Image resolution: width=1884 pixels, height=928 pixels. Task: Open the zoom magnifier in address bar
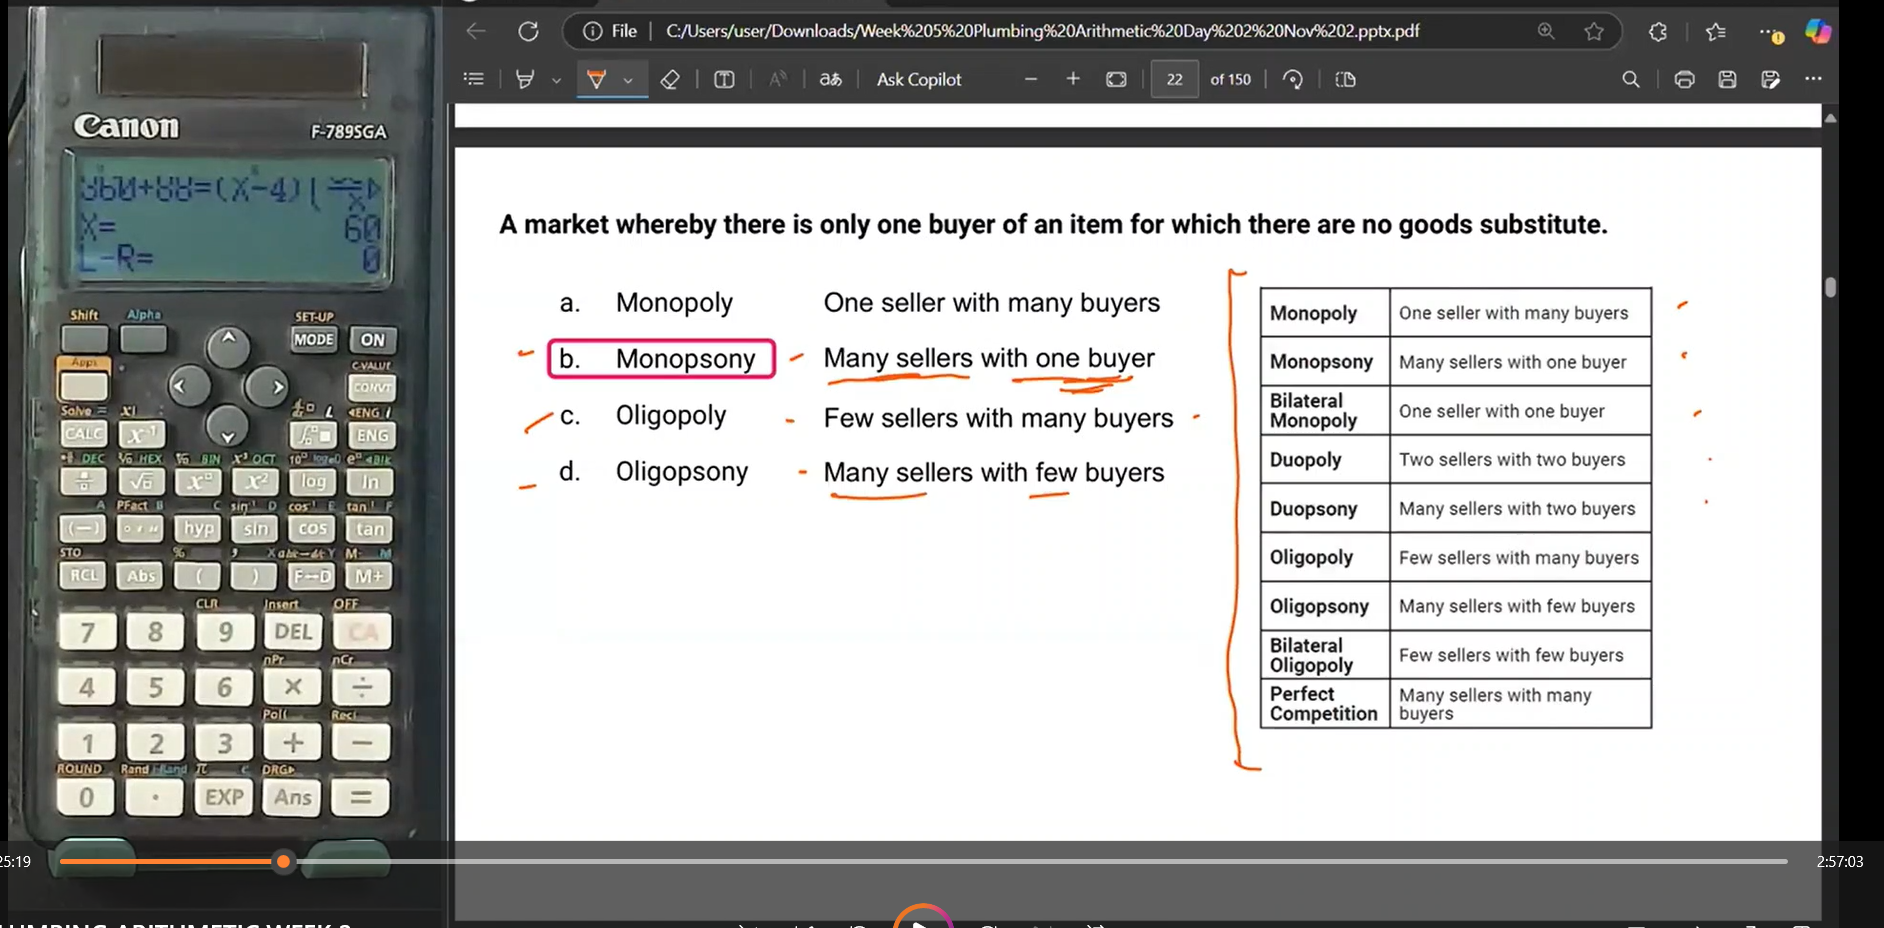(1546, 31)
